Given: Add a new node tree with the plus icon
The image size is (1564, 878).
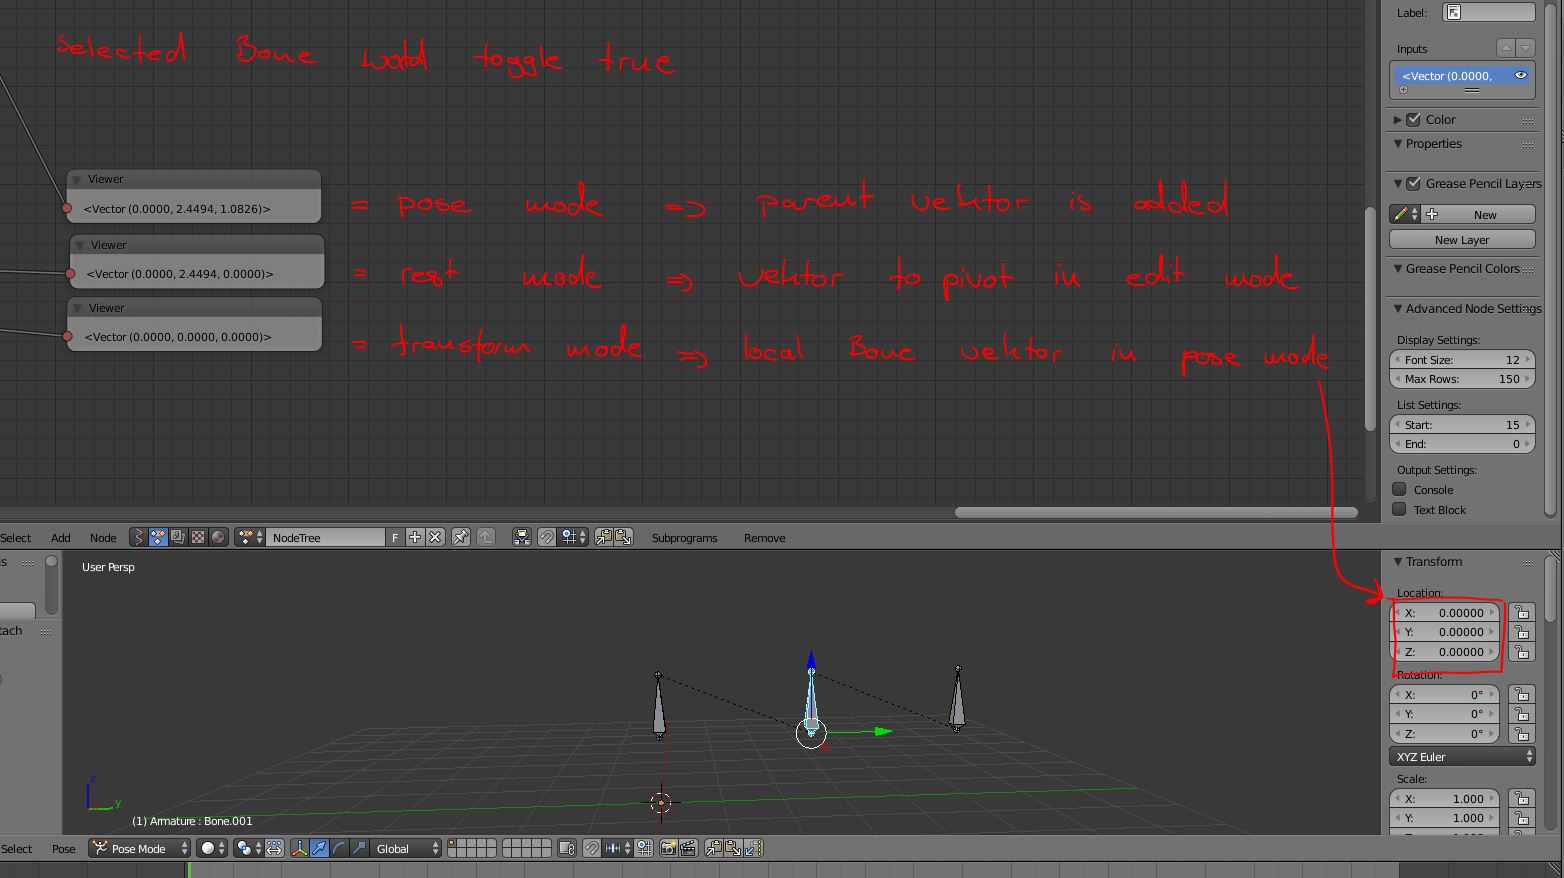Looking at the screenshot, I should tap(415, 538).
